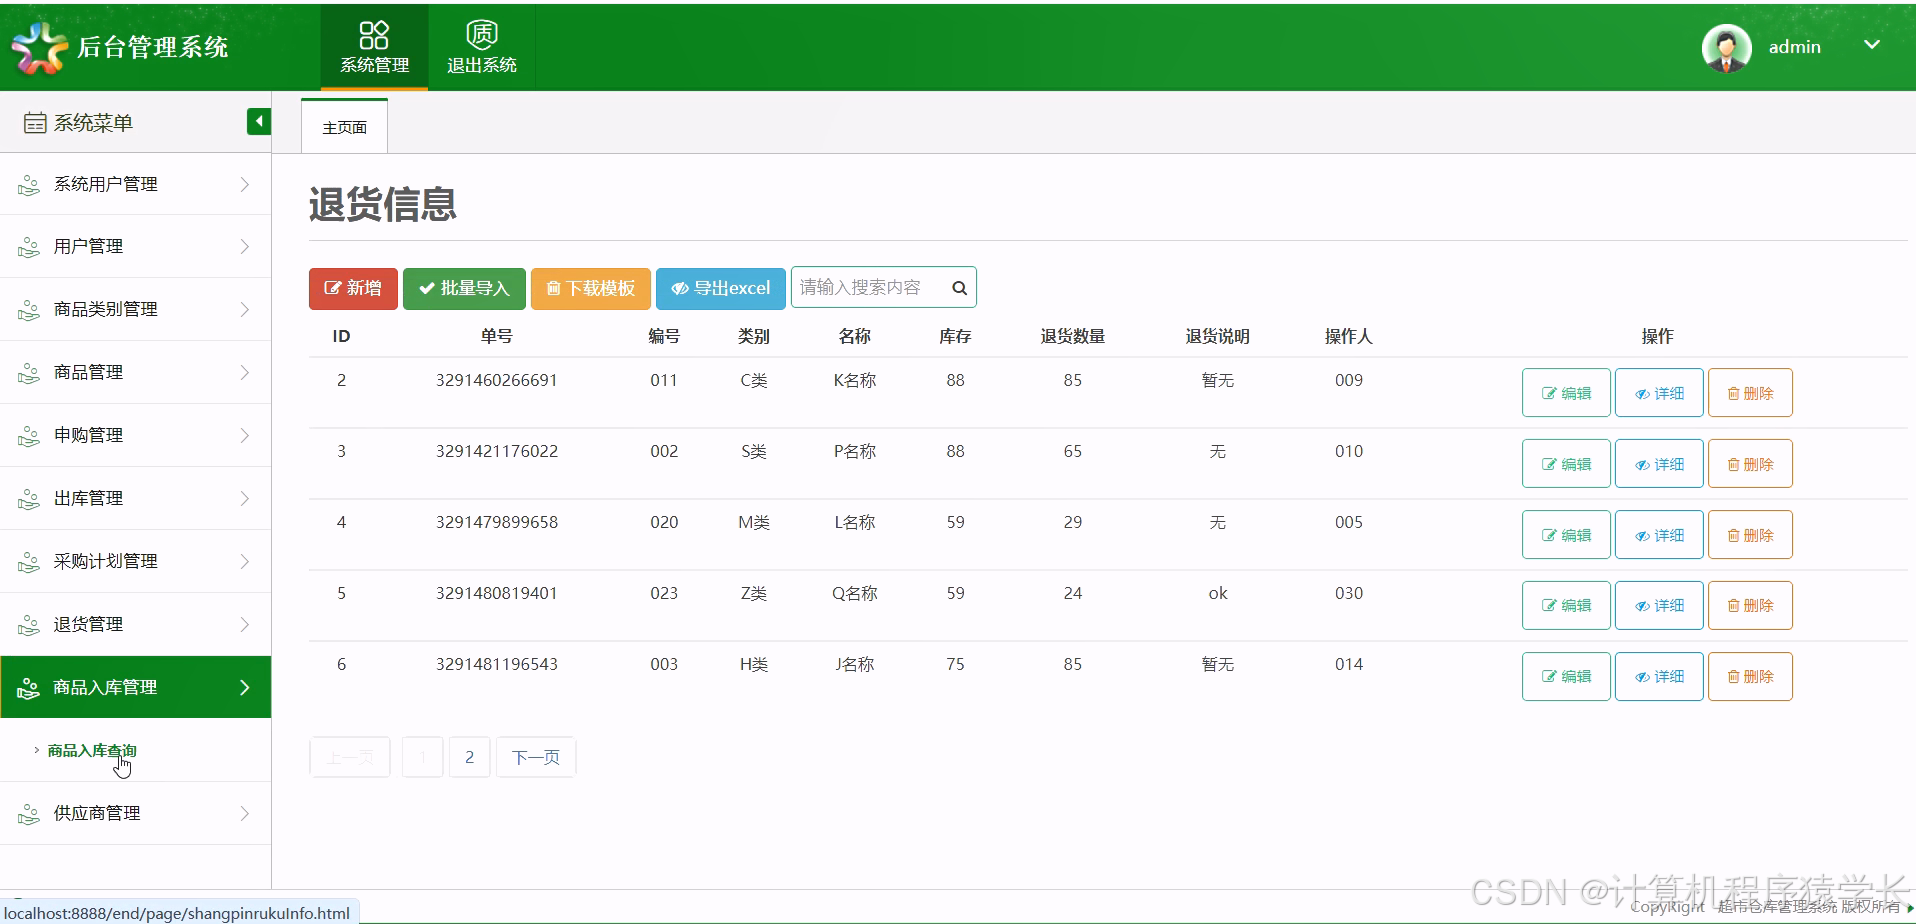Click the 退货数量 column header
Screen dimensions: 1916x924
coord(1072,336)
